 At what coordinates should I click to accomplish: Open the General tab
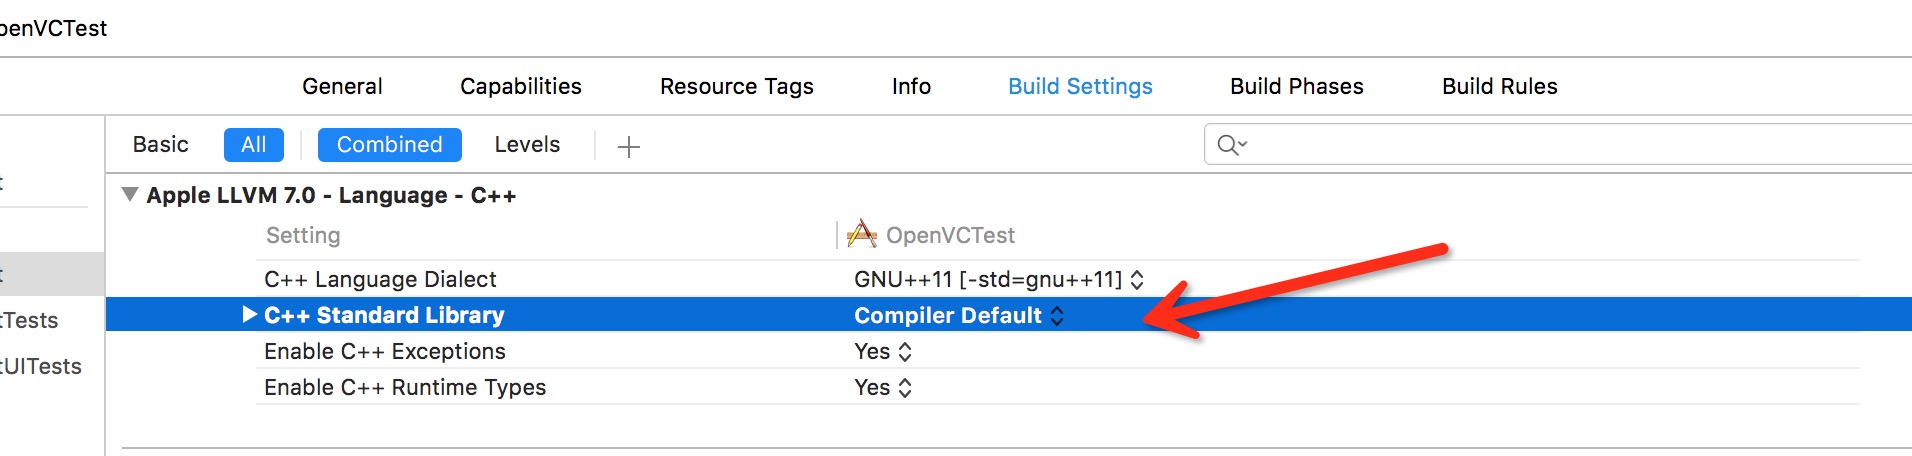click(x=342, y=86)
